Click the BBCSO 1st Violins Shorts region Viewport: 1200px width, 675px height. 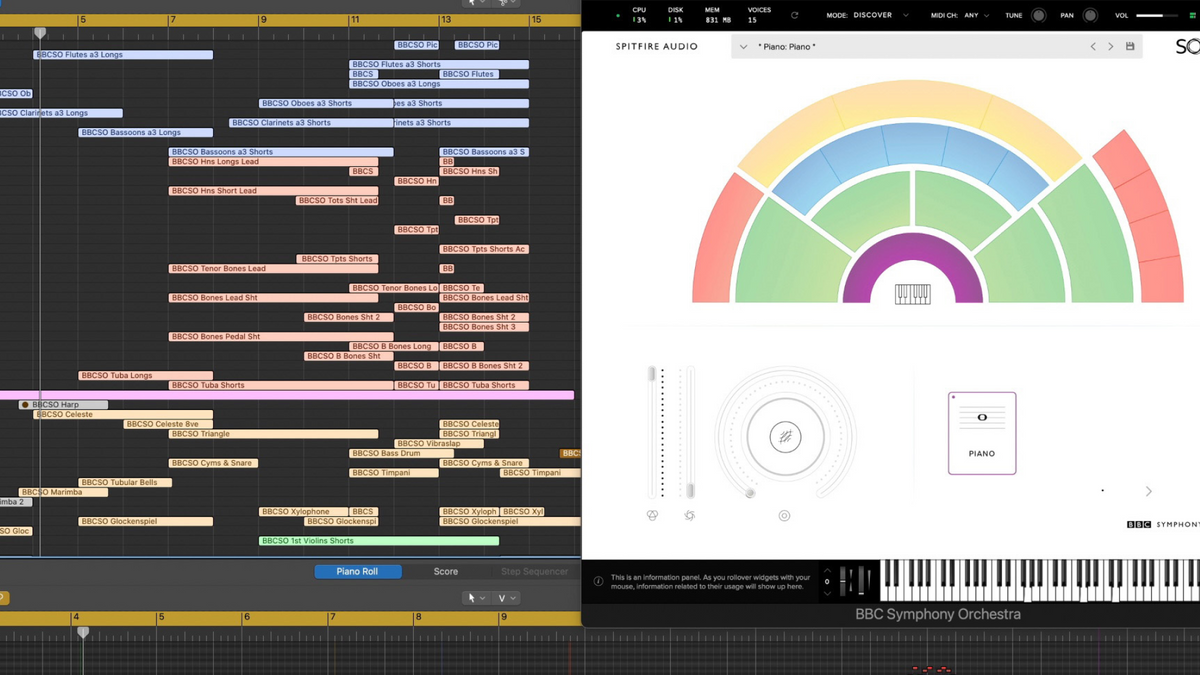pyautogui.click(x=378, y=541)
